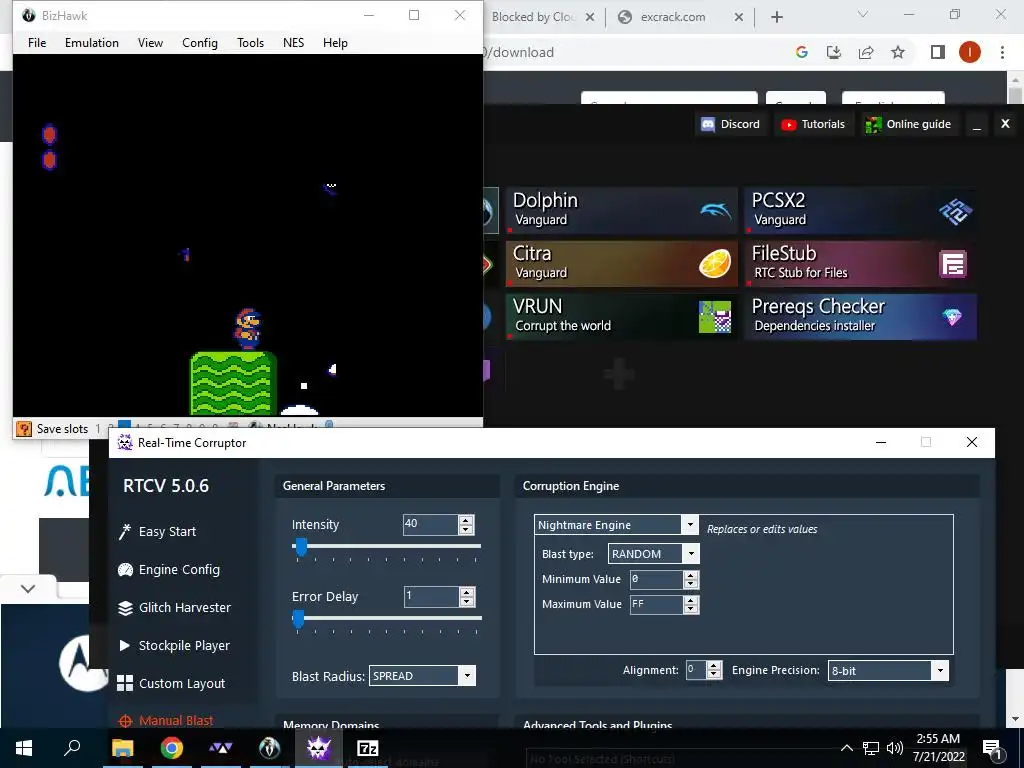Viewport: 1024px width, 768px height.
Task: Open the File menu in BizHawk
Action: coord(37,42)
